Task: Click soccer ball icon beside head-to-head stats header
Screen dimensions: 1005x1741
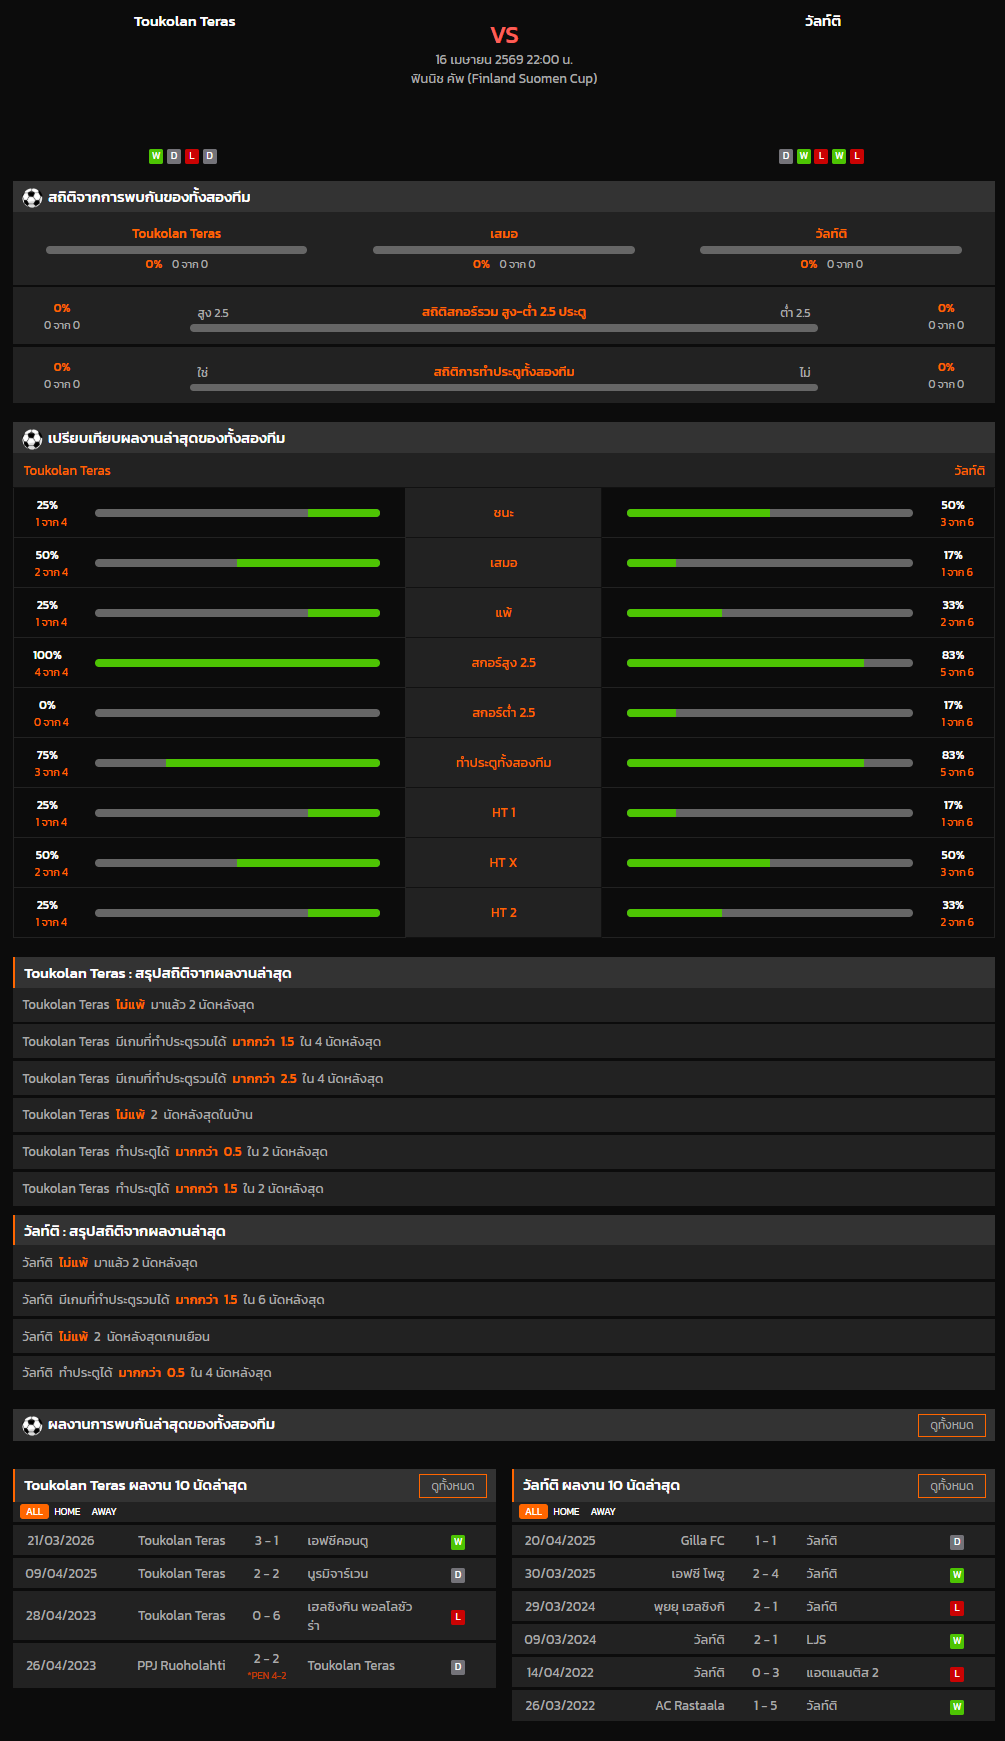Action: 32,198
